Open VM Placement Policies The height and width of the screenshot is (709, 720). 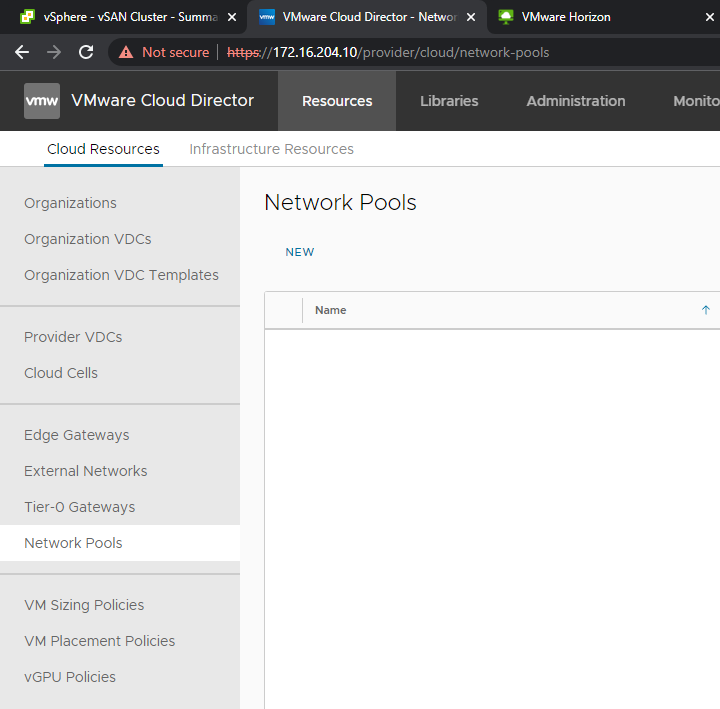100,641
